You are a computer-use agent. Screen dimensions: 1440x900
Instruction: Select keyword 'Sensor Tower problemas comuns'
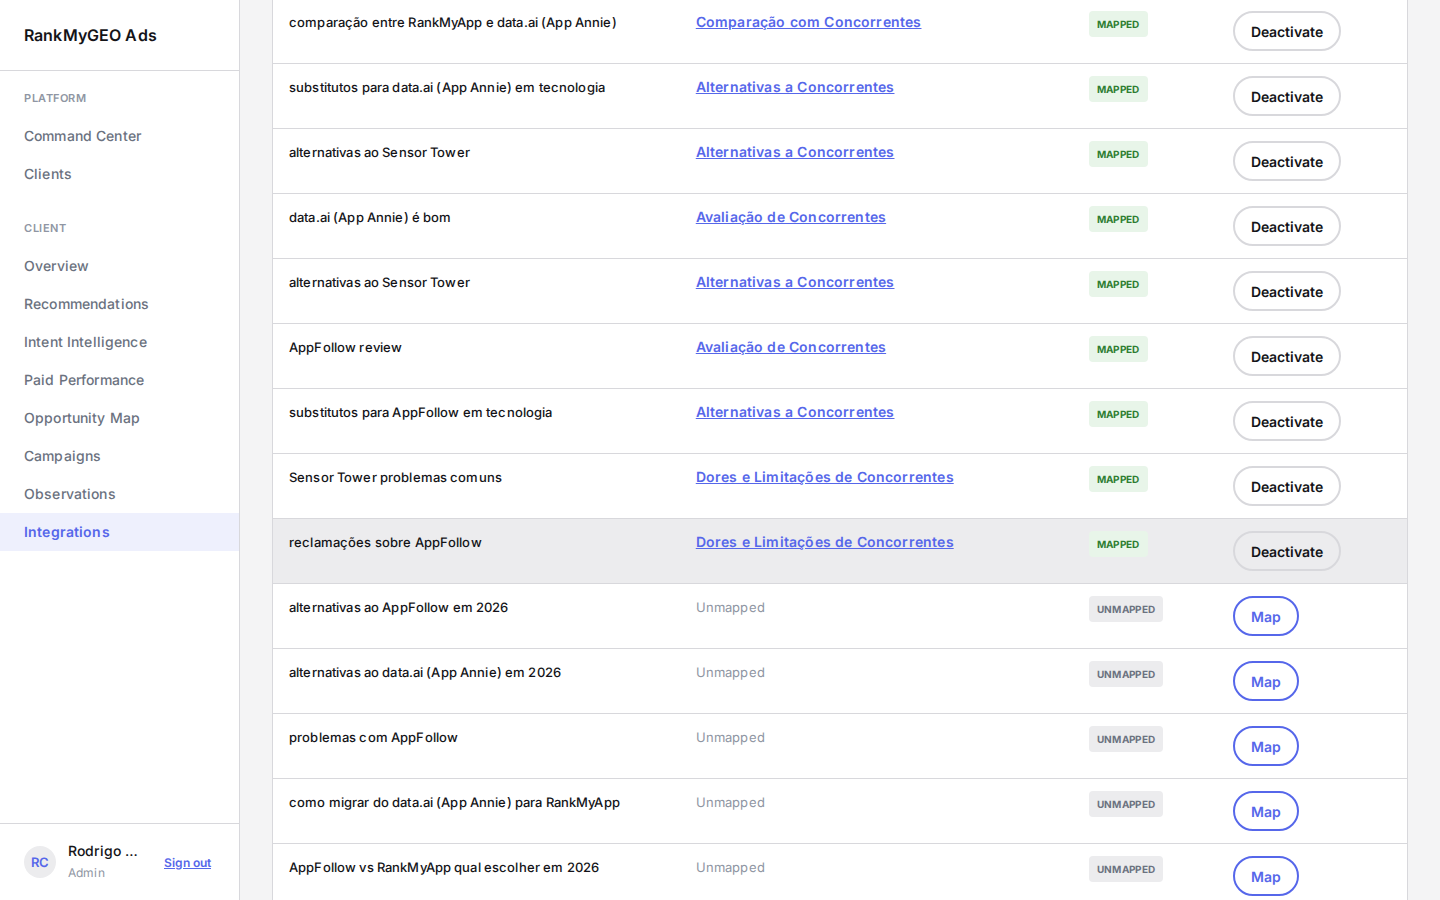point(395,477)
